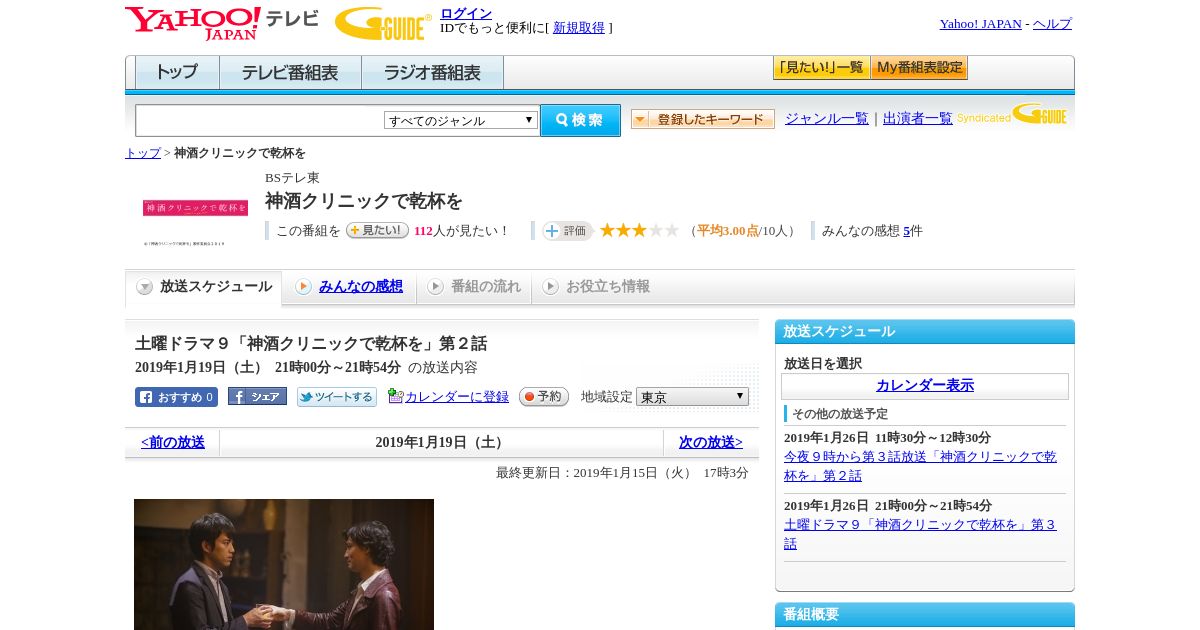Open the ジャンル一覧 link

(827, 119)
